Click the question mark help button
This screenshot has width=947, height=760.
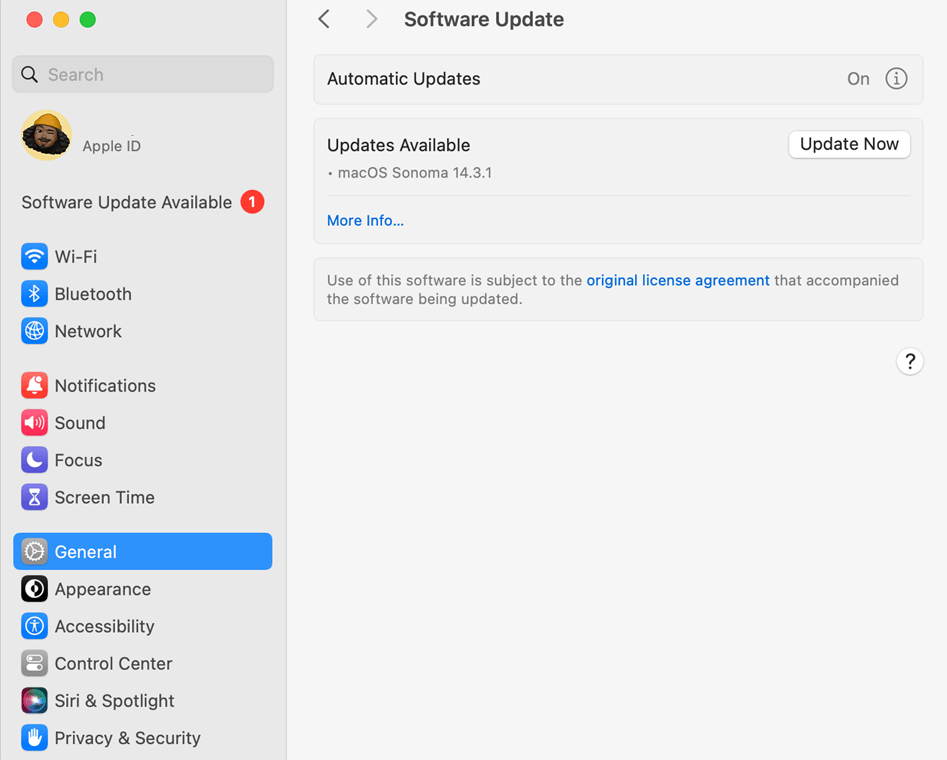(x=909, y=362)
